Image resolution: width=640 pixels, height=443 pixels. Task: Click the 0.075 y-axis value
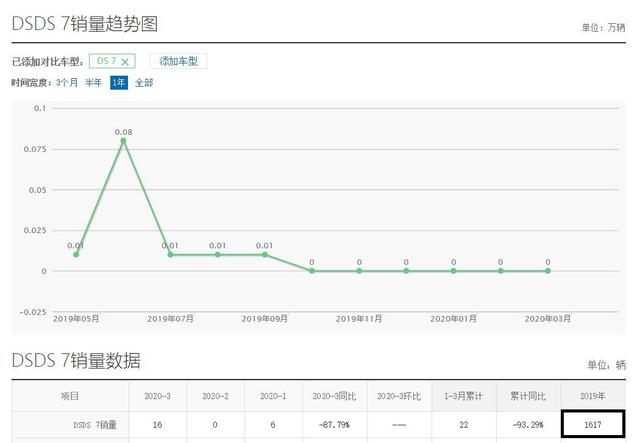point(35,149)
